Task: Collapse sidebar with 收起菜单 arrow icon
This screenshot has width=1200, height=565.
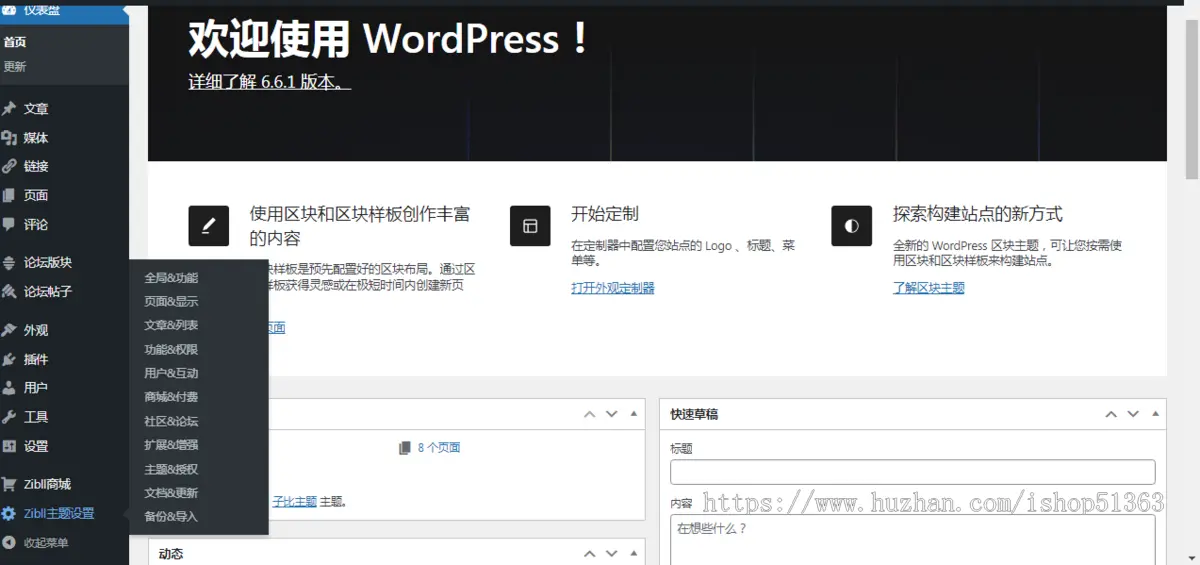Action: coord(9,543)
